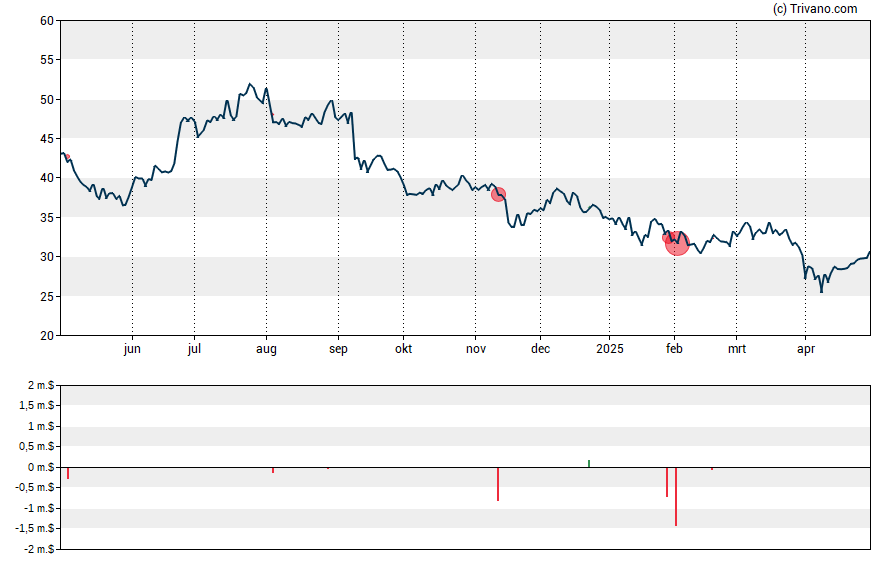Click the tallest red bar near -1,5 m.$
888x565 pixels.
[676, 496]
